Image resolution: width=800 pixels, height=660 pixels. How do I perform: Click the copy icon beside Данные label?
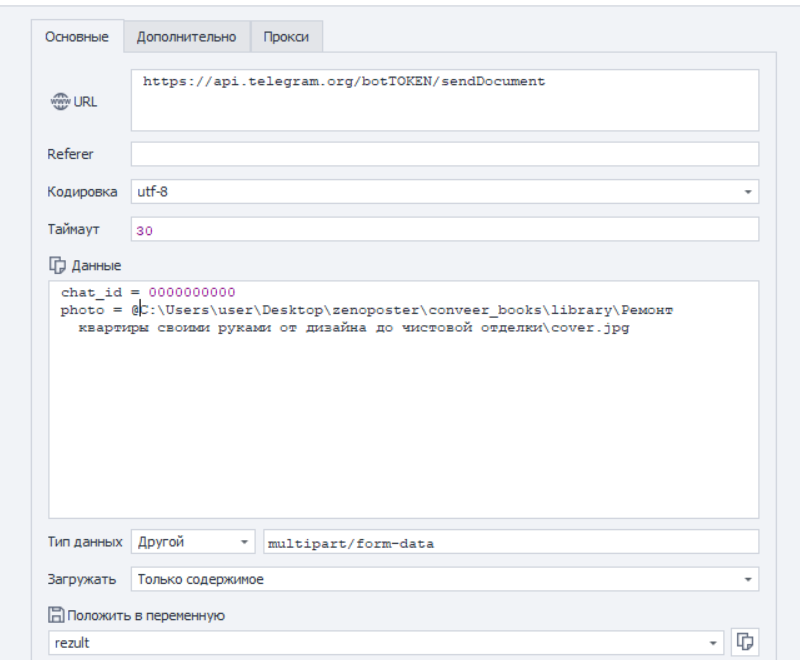(x=56, y=266)
